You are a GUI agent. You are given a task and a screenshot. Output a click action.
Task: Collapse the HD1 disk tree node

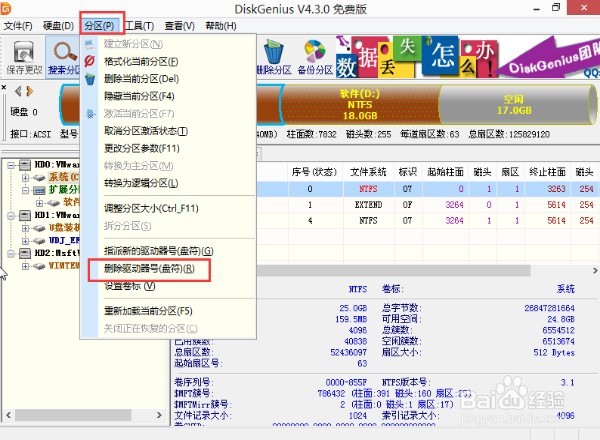[11, 215]
